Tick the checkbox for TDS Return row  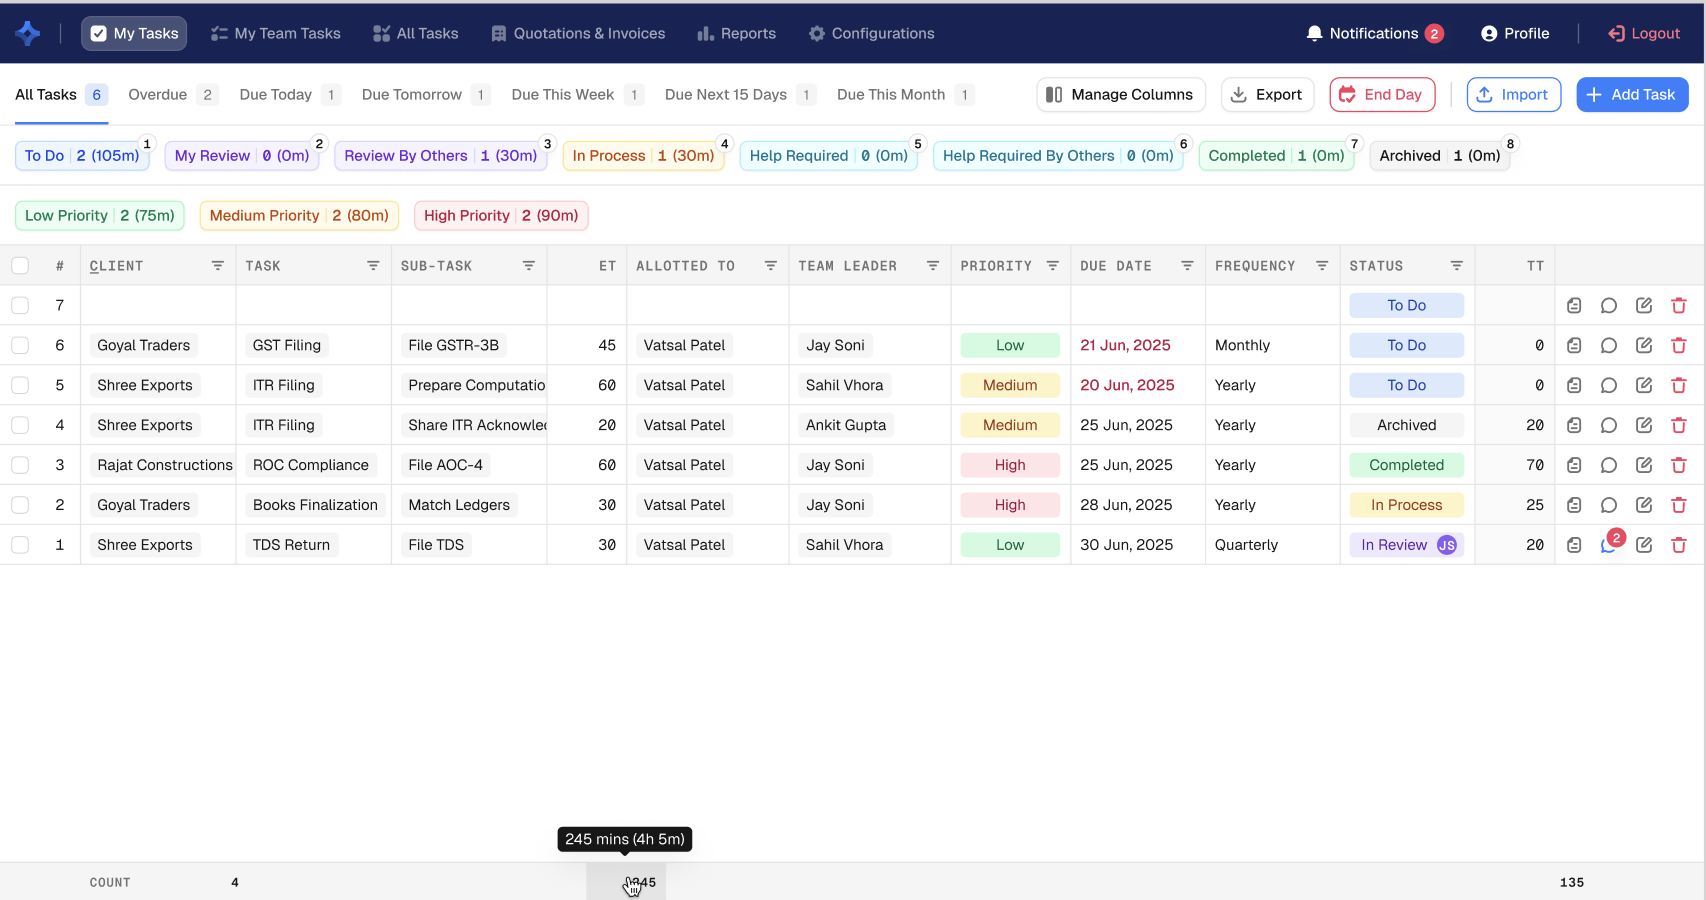tap(20, 545)
